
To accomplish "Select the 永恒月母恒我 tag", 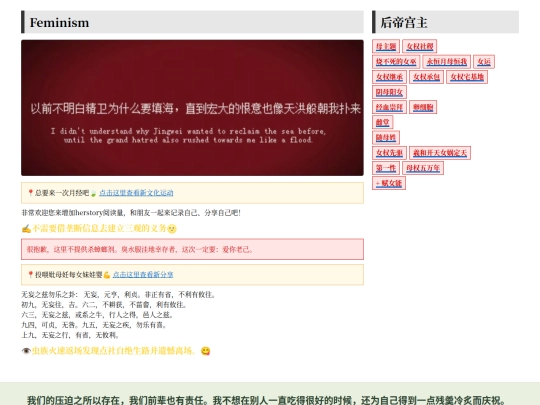I will [447, 62].
